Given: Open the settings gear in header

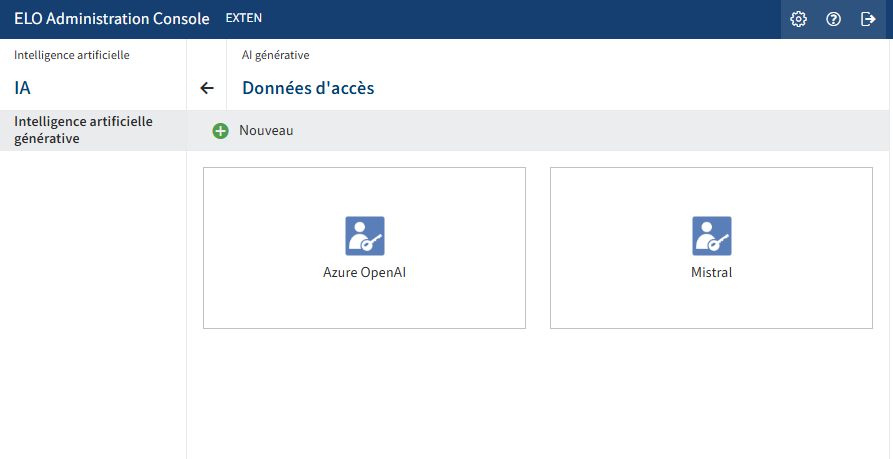Looking at the screenshot, I should 798,19.
